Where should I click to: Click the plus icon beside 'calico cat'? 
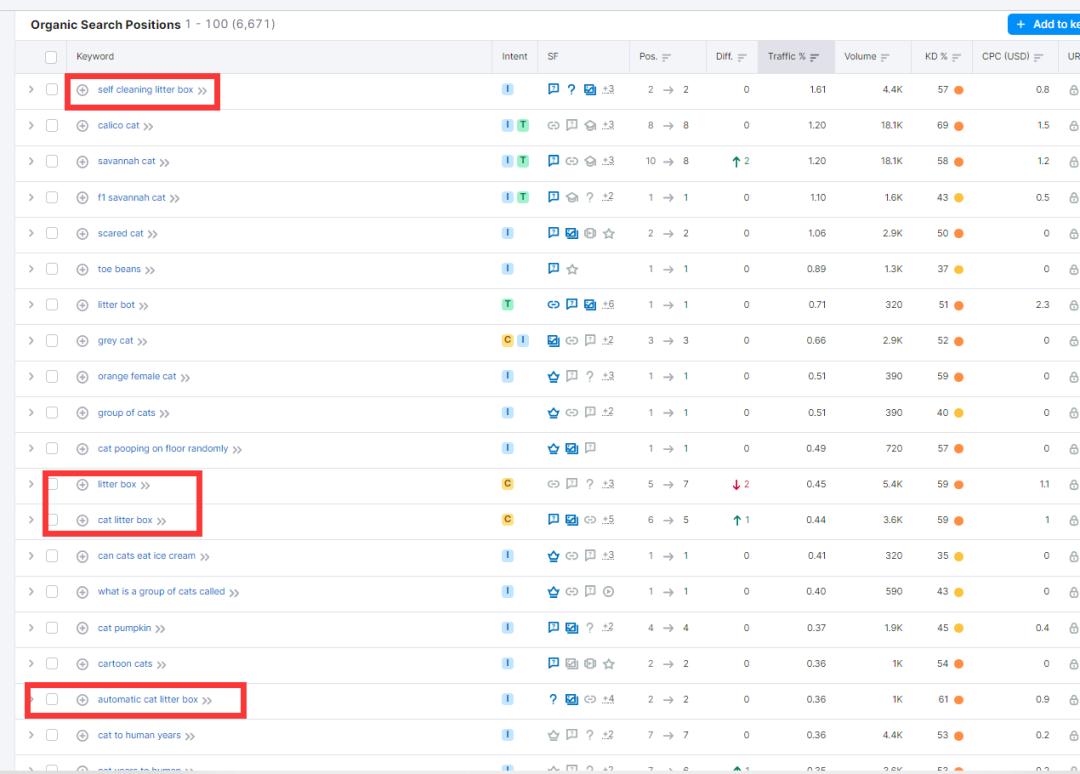(x=83, y=126)
